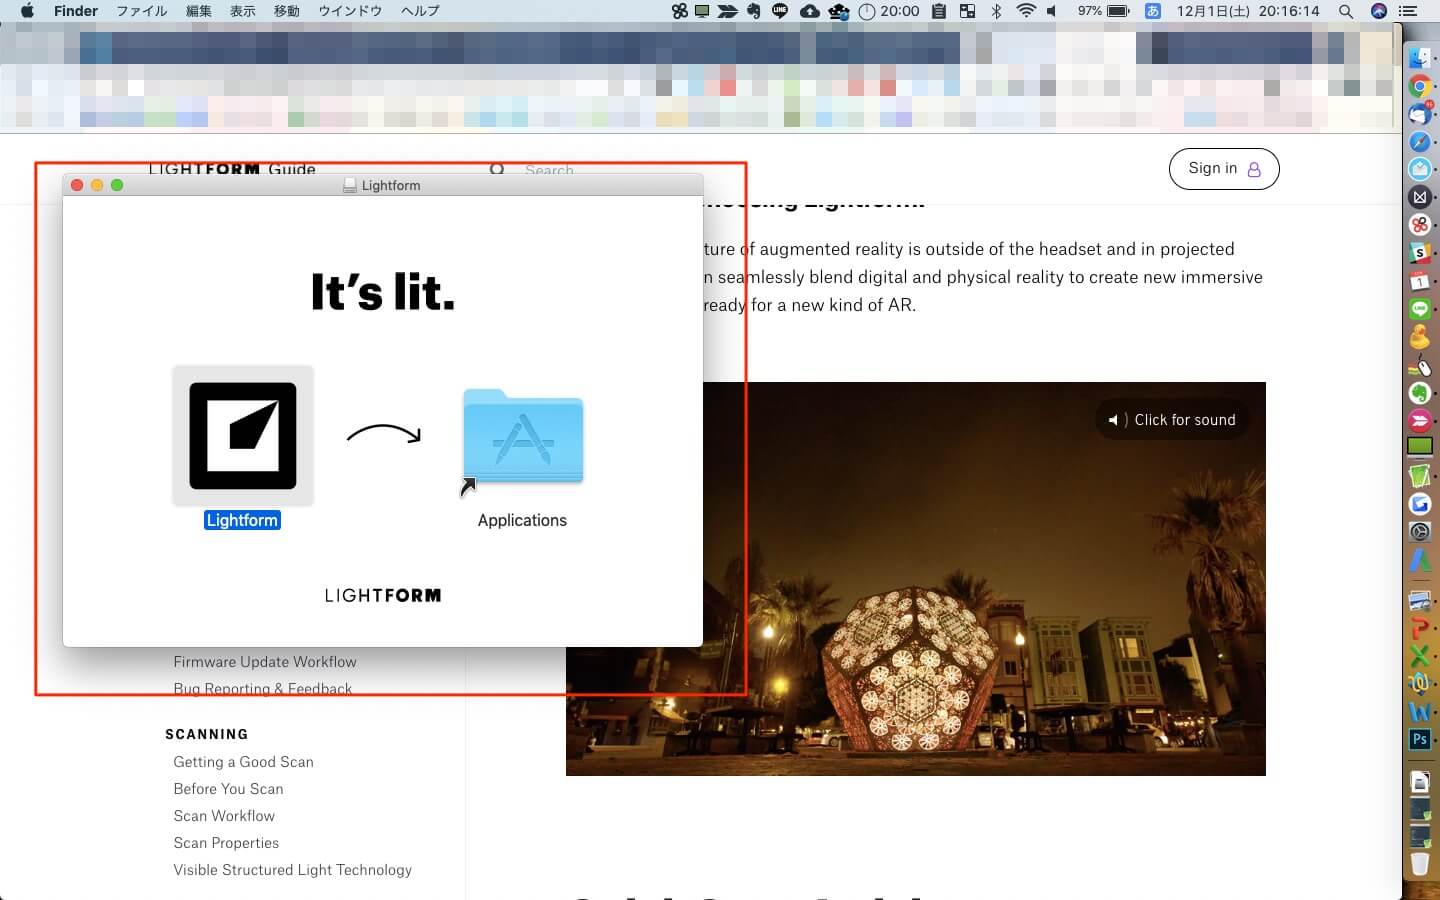Open Photoshop from the Dock

click(1419, 740)
